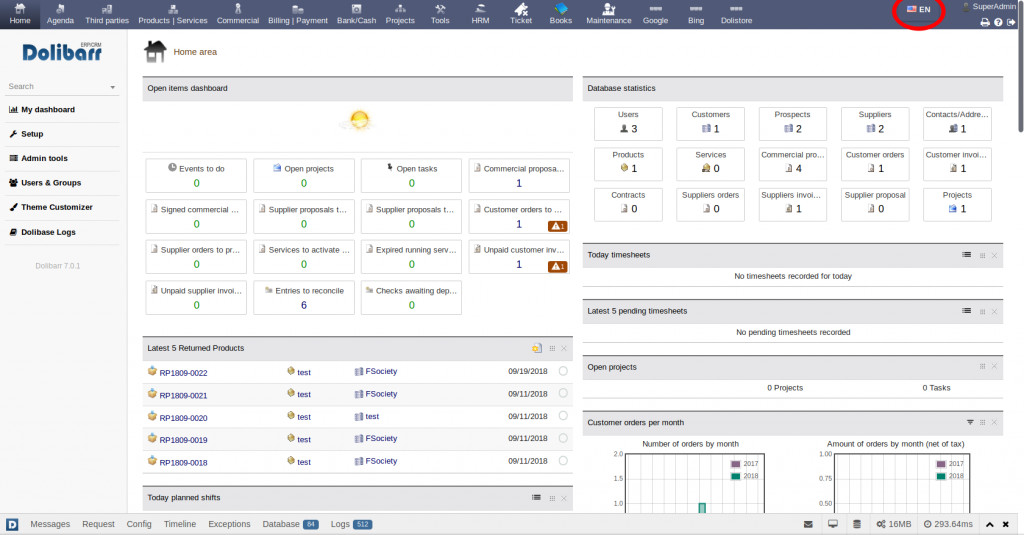Toggle status circle on RP1809-0020 row
1024x535 pixels.
pos(563,416)
